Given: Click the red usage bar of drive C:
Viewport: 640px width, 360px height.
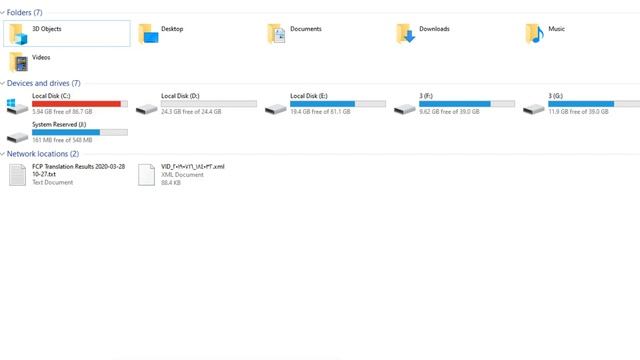Looking at the screenshot, I should click(x=80, y=104).
